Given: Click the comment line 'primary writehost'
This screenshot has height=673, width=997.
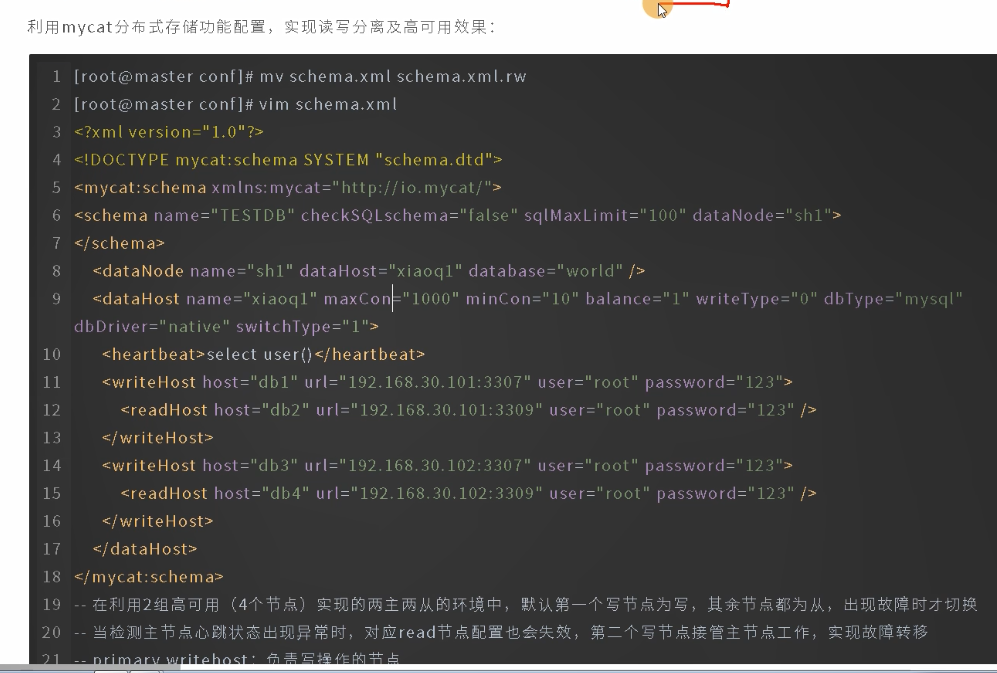Looking at the screenshot, I should pos(237,659).
